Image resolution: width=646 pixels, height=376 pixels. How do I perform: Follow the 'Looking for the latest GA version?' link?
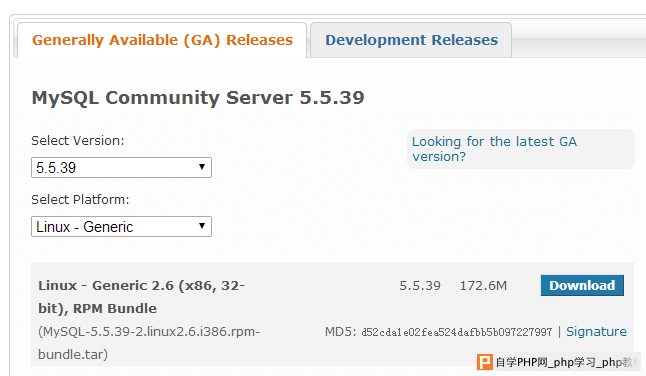(x=494, y=149)
